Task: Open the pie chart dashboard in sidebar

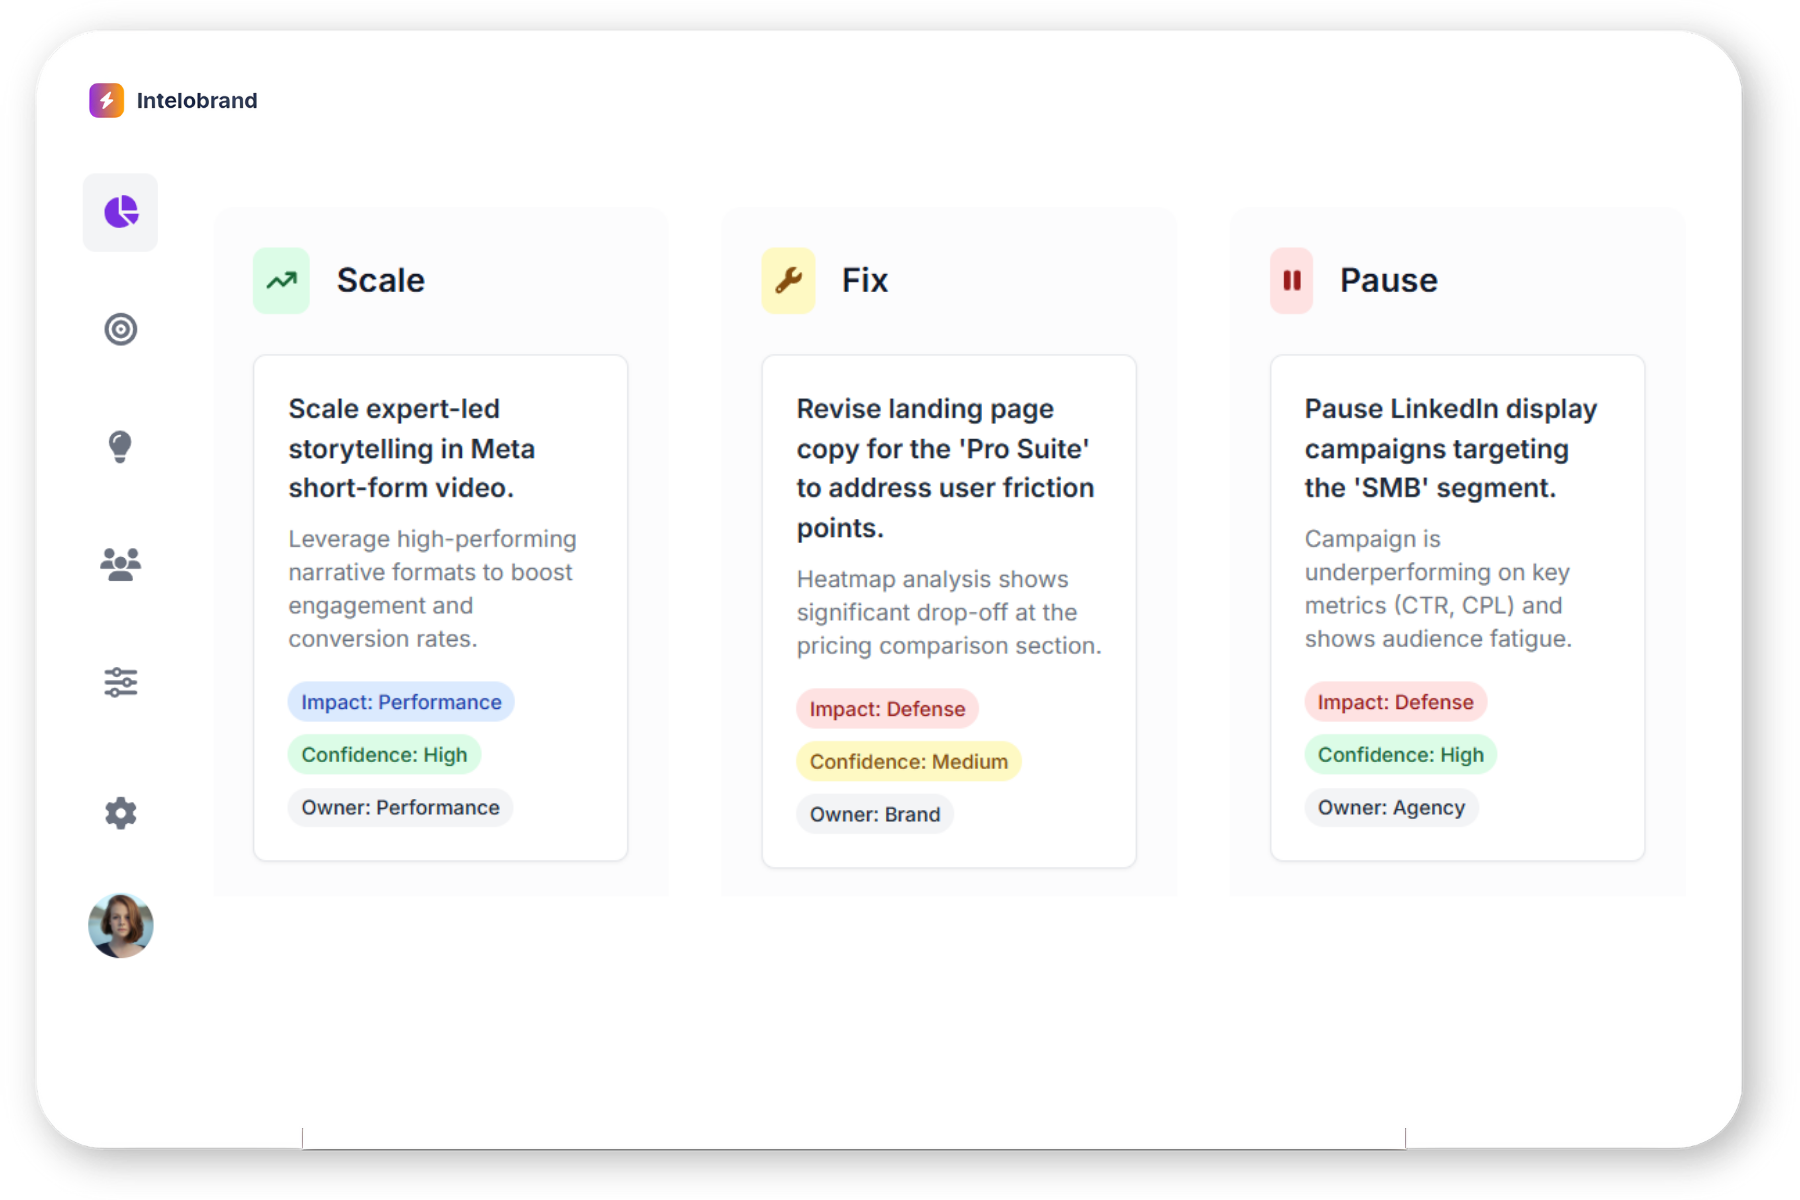Action: (121, 212)
